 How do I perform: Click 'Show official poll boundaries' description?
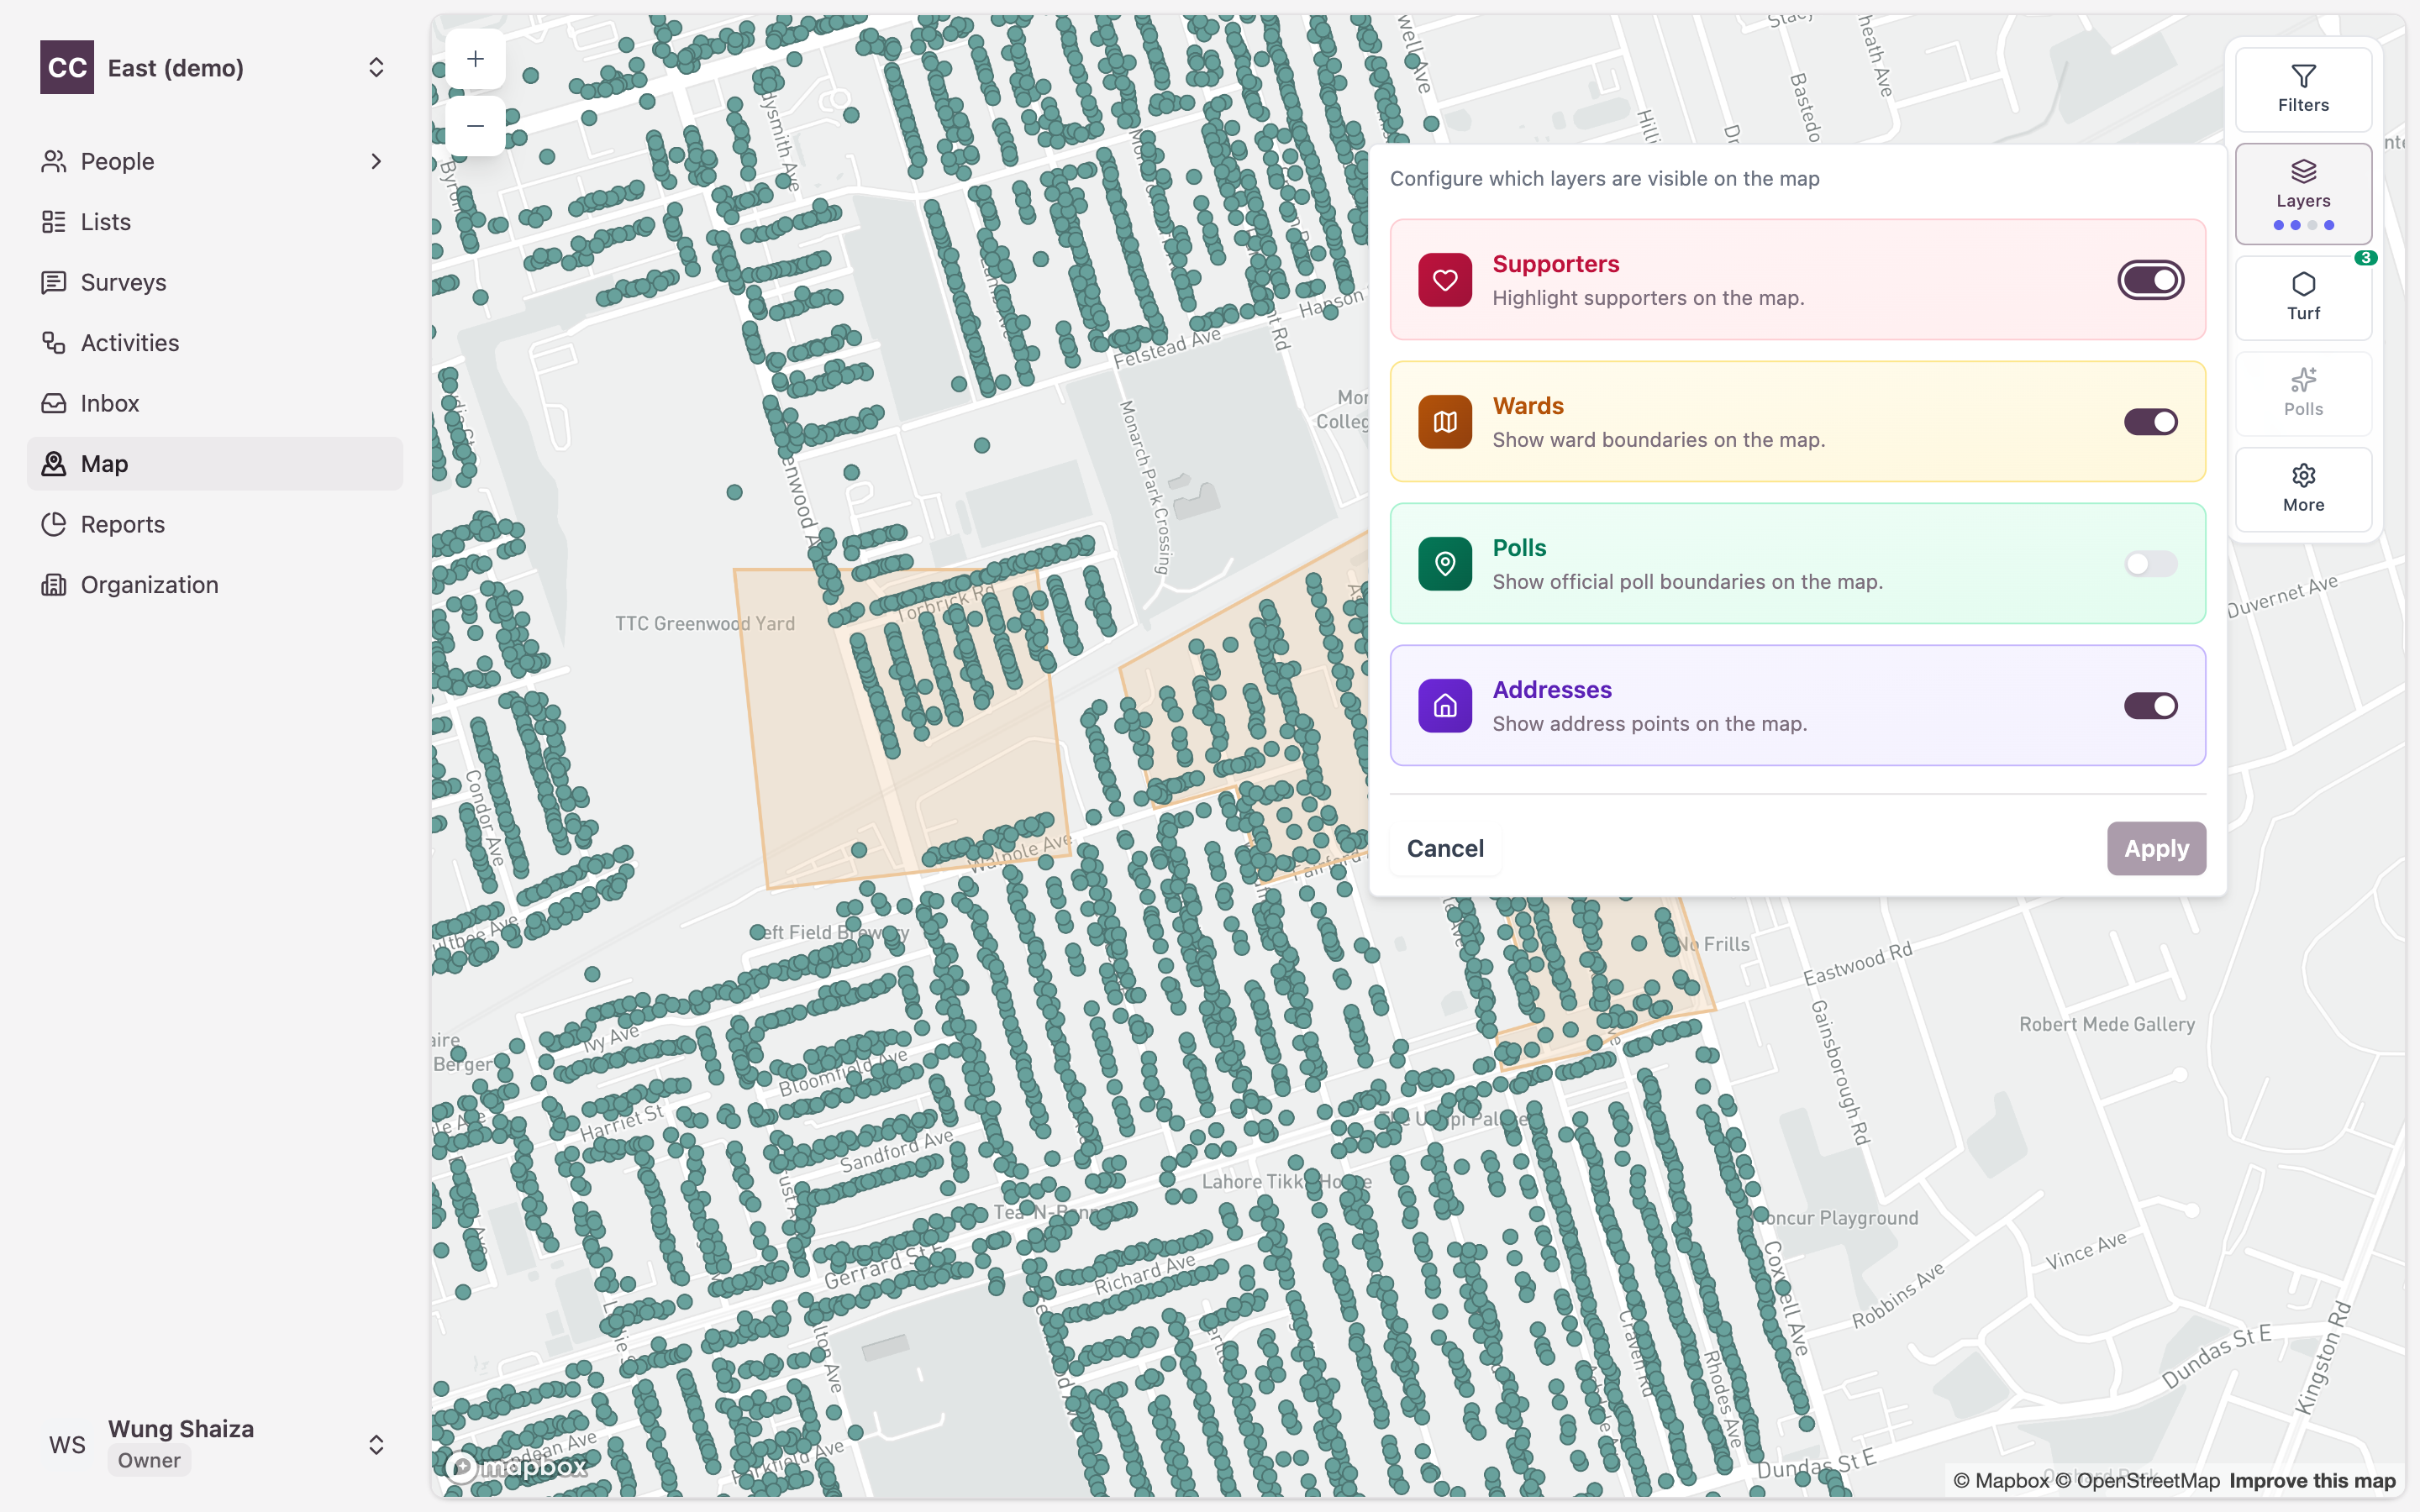coord(1687,582)
